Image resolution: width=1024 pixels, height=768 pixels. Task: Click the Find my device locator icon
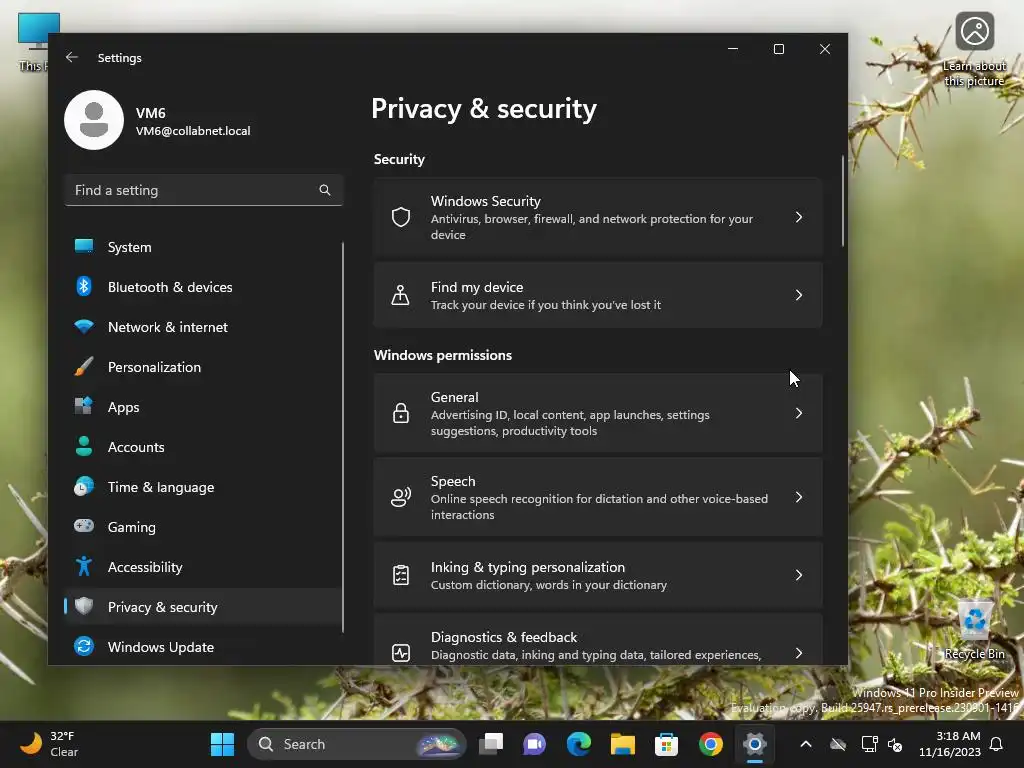pos(400,295)
